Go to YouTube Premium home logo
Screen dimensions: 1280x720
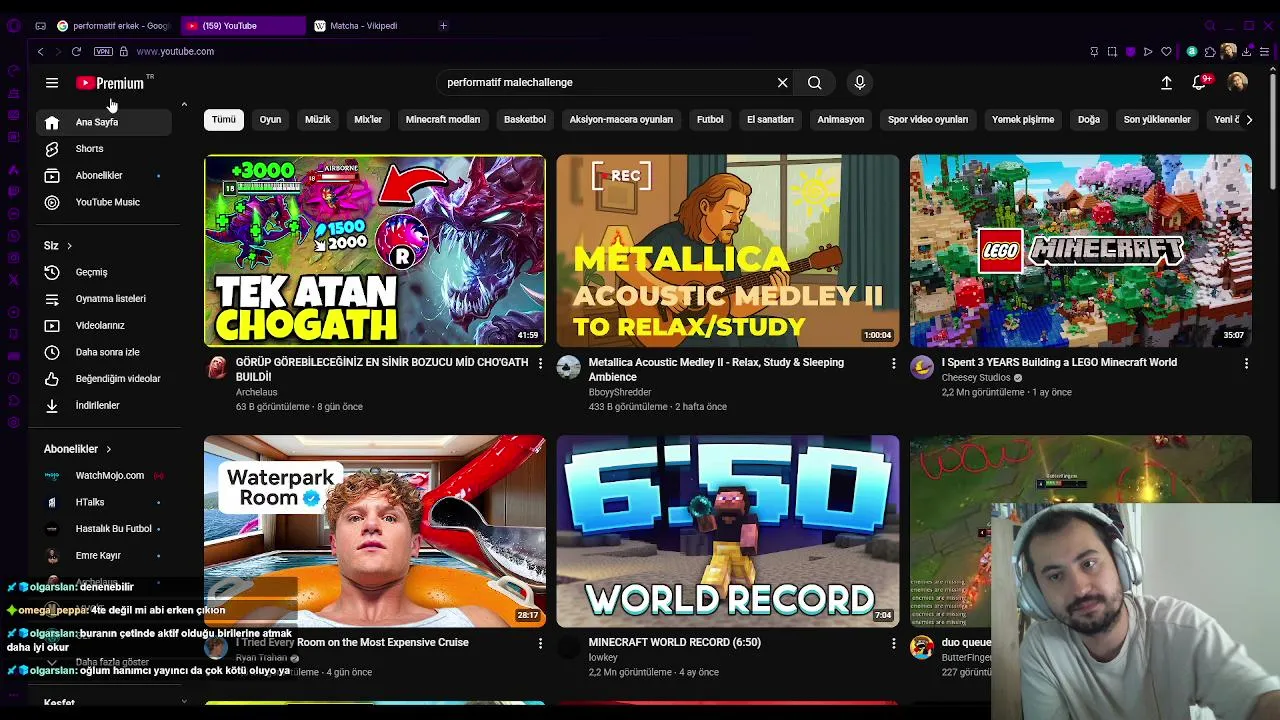point(112,83)
